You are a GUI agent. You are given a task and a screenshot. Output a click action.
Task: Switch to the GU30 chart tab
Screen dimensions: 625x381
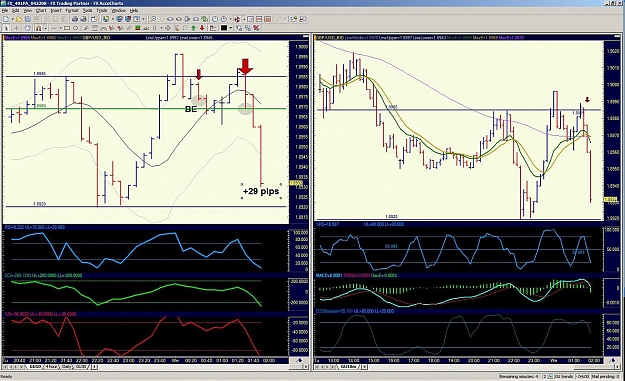(81, 366)
